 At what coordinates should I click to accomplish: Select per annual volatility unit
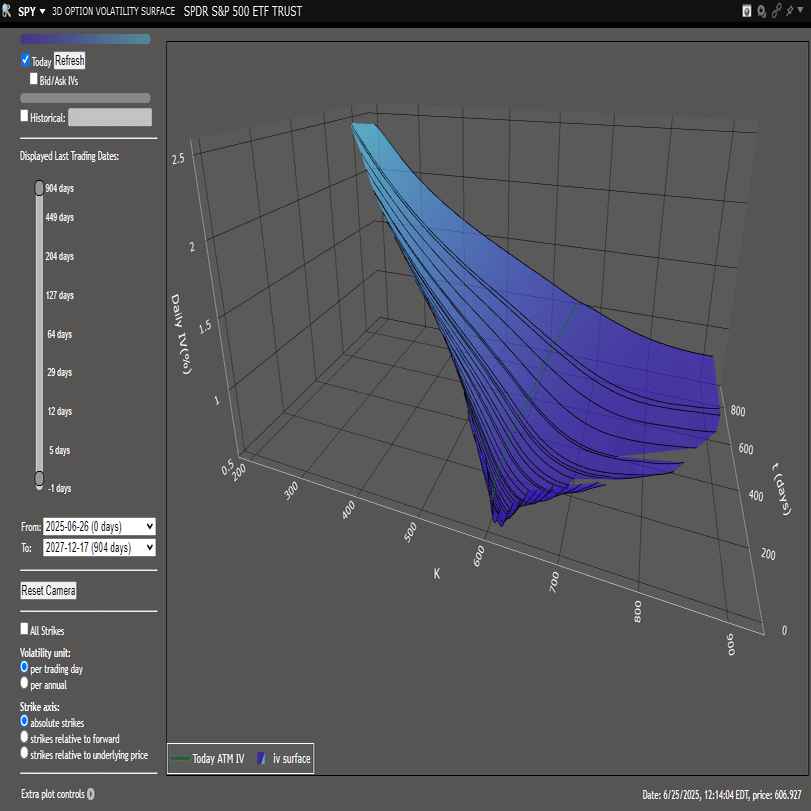pos(24,683)
